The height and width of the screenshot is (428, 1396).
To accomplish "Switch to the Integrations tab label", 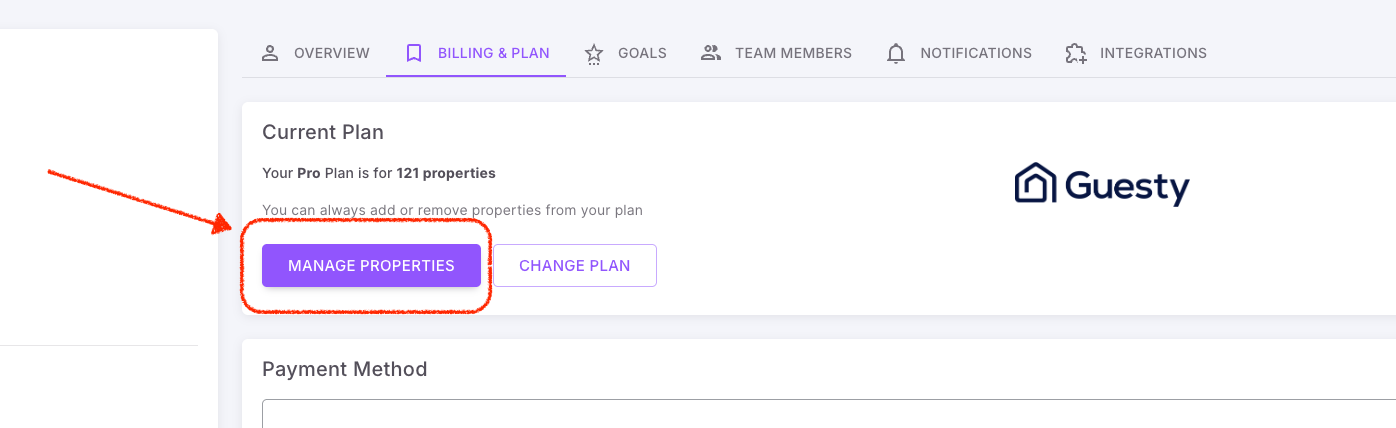I will pos(1153,53).
